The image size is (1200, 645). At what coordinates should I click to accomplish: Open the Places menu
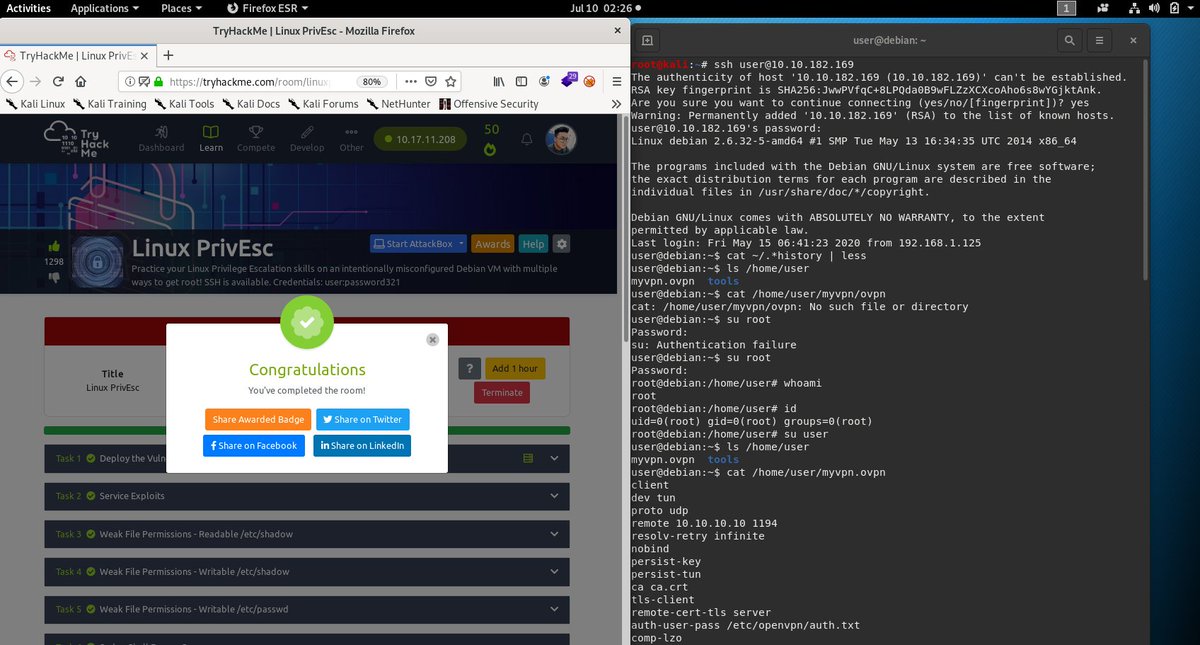180,8
